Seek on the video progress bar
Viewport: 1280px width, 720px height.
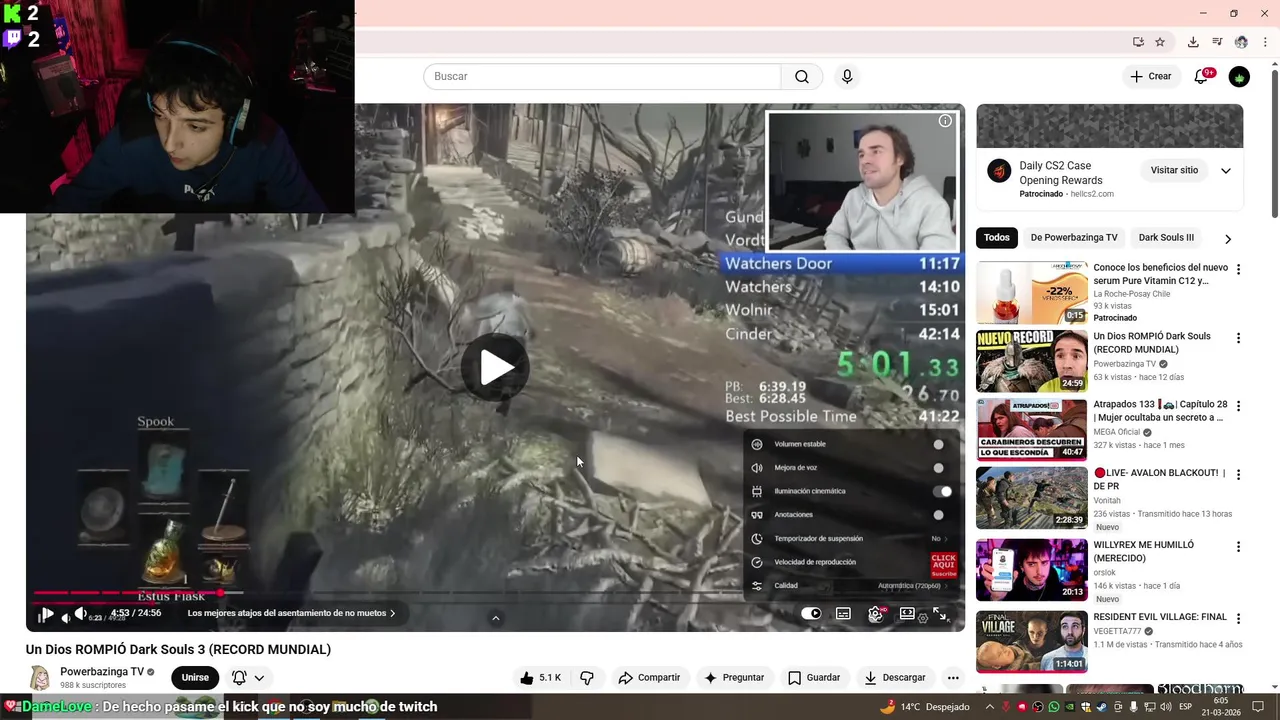click(495, 594)
